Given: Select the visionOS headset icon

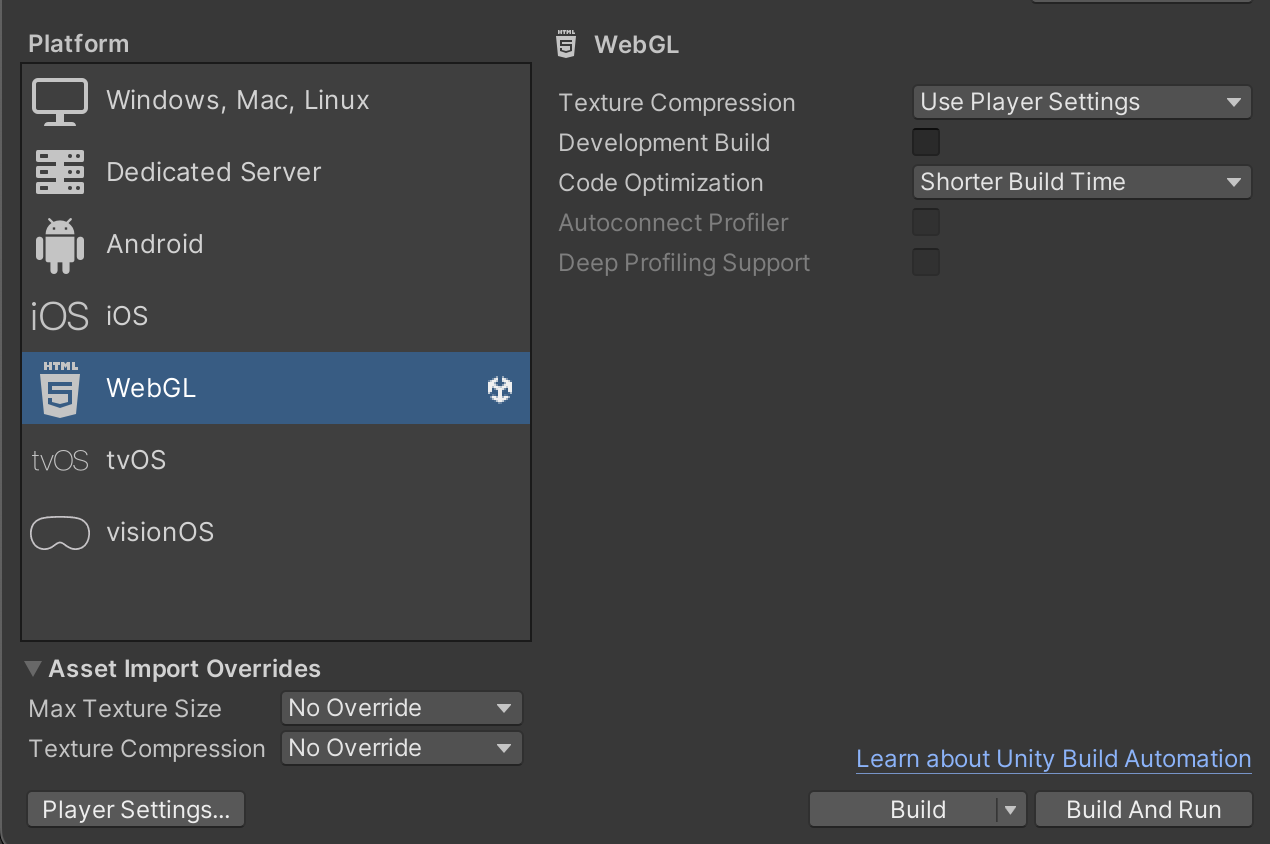Looking at the screenshot, I should (60, 532).
